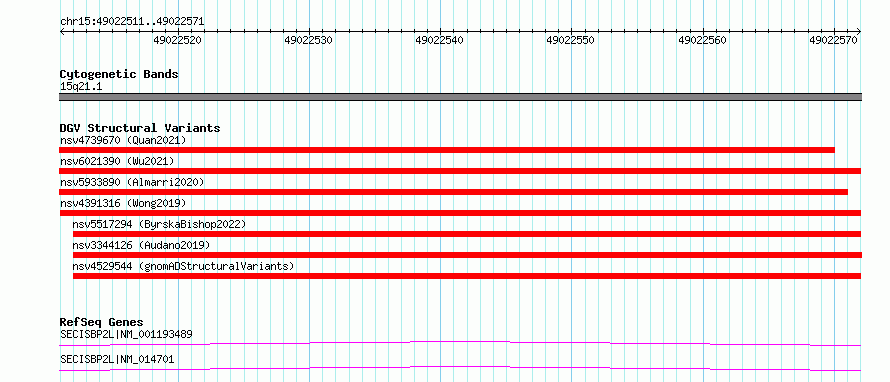Click the 15q21.1 band label

pos(81,87)
